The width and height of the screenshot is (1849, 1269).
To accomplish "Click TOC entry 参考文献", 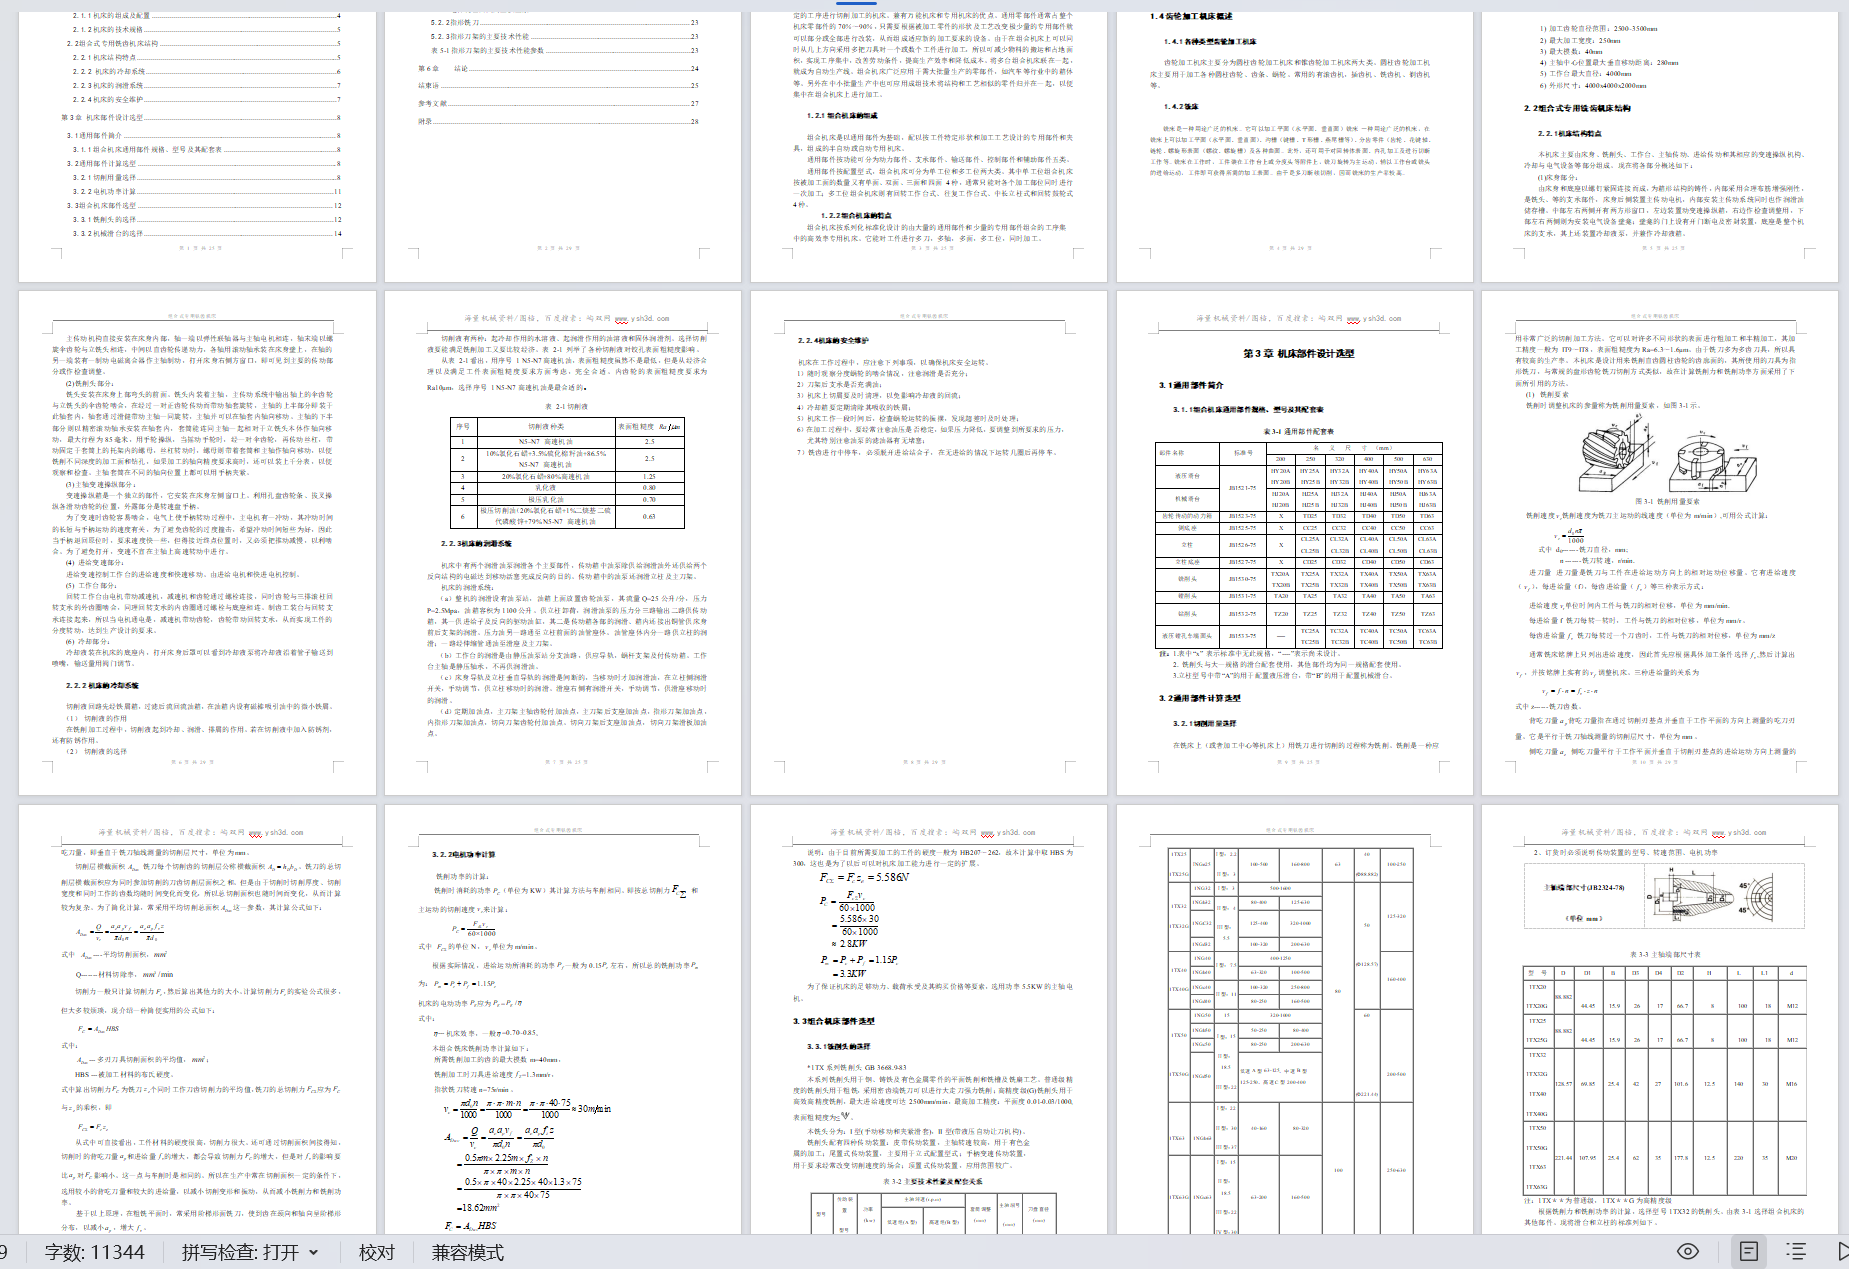I will pyautogui.click(x=558, y=104).
